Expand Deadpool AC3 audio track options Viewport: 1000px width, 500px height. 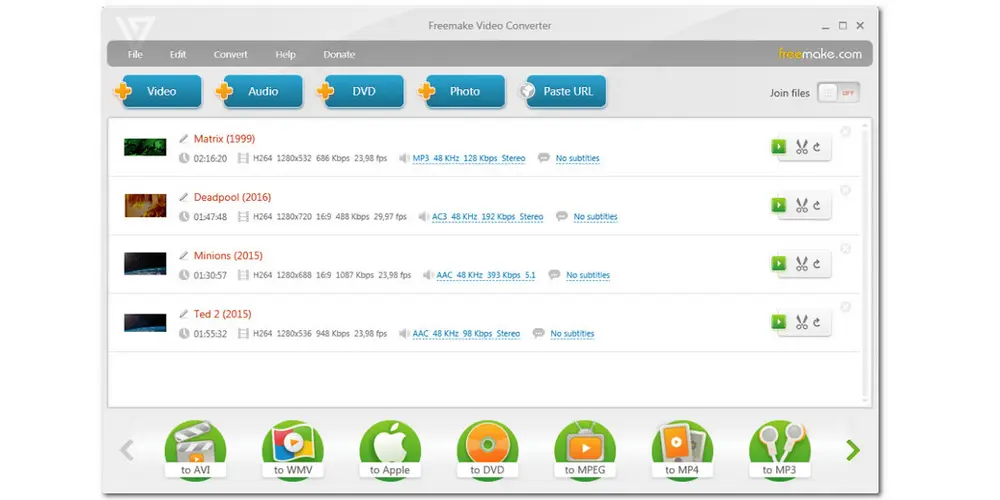tap(487, 217)
